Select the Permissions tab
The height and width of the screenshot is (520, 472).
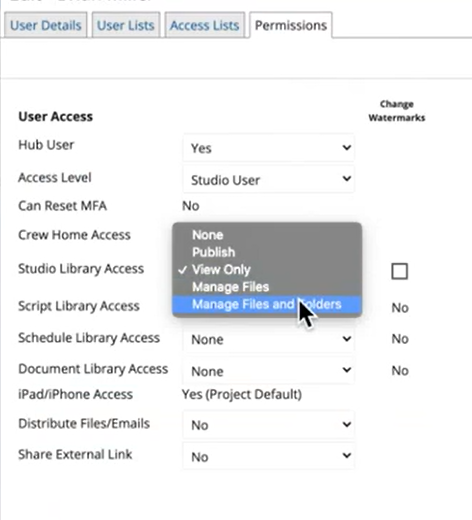coord(291,25)
